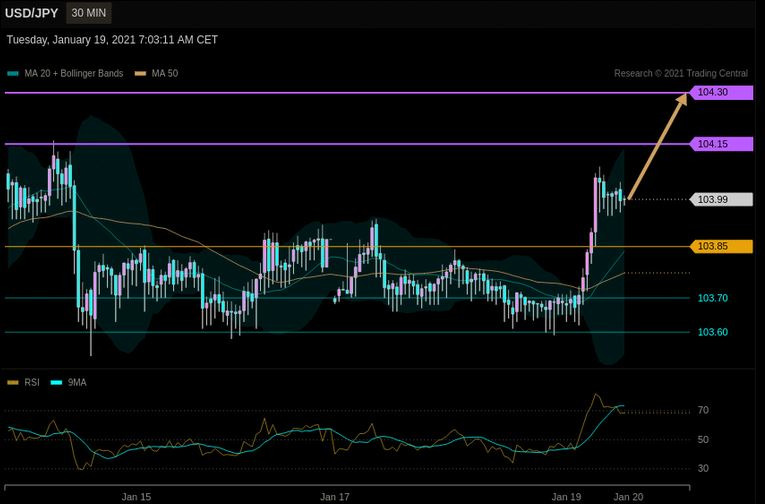
Task: Click the teal MA 20 legend swatch
Action: pyautogui.click(x=13, y=74)
